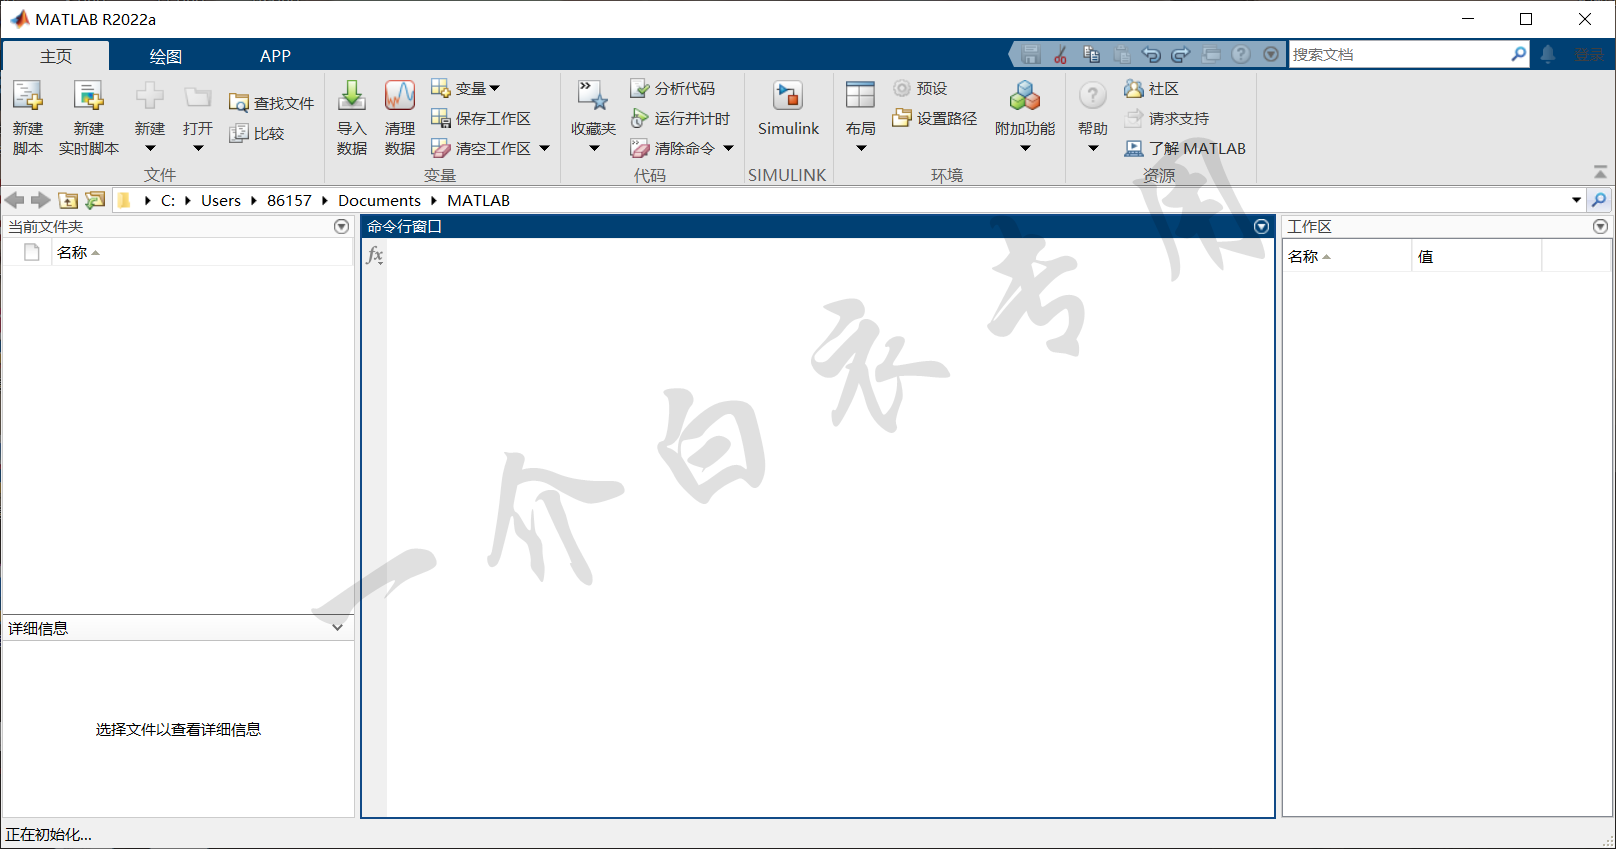Click the redo arrow icon
The height and width of the screenshot is (849, 1616).
pos(1181,54)
